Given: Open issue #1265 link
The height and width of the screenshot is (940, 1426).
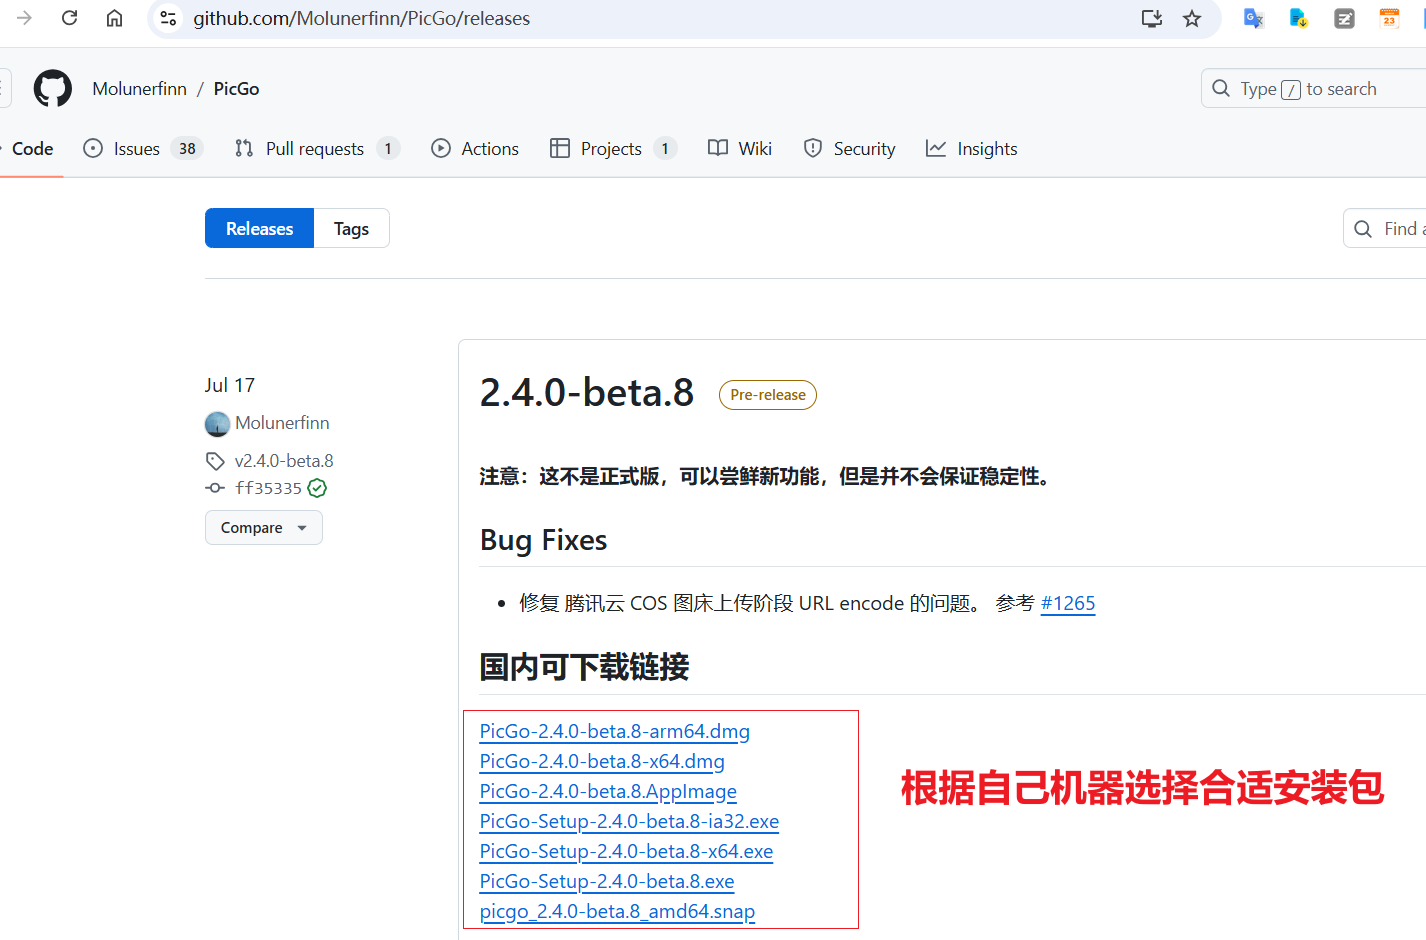Looking at the screenshot, I should [x=1068, y=603].
